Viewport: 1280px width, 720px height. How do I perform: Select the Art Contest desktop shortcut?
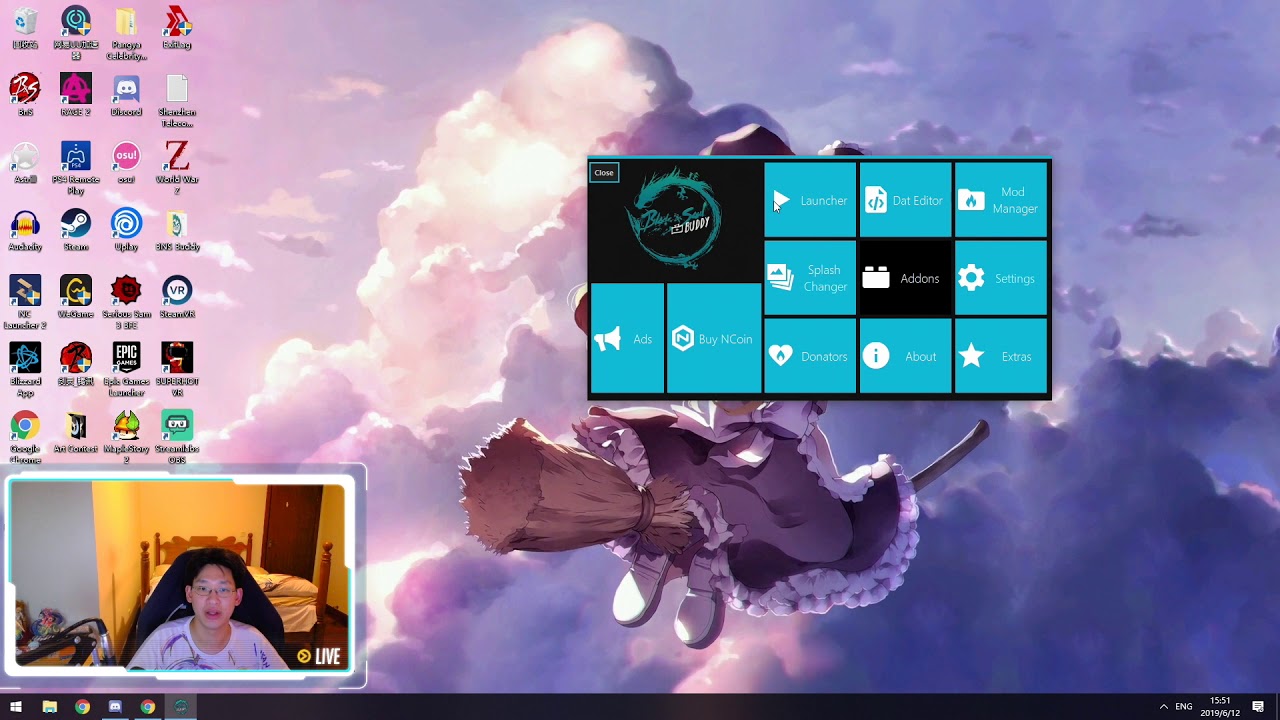point(76,432)
